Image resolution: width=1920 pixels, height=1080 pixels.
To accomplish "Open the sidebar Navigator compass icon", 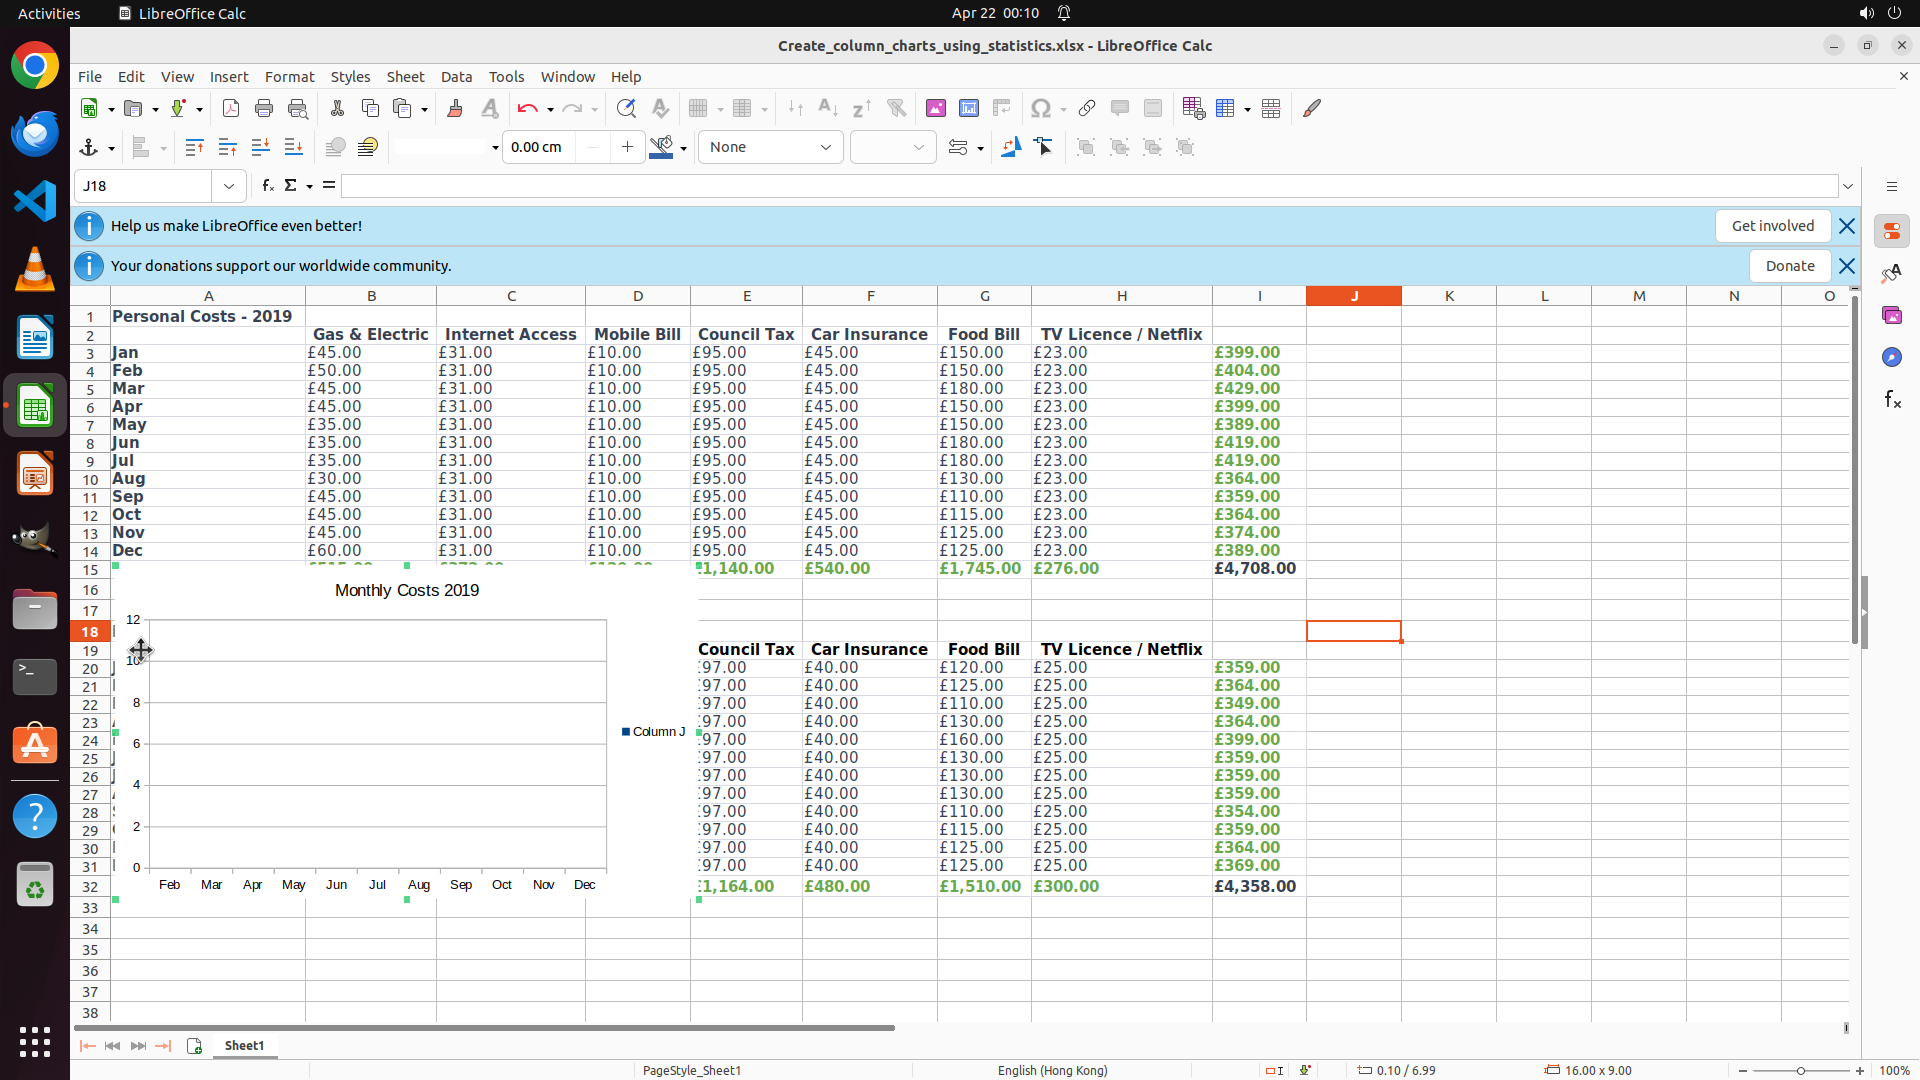I will (1892, 357).
